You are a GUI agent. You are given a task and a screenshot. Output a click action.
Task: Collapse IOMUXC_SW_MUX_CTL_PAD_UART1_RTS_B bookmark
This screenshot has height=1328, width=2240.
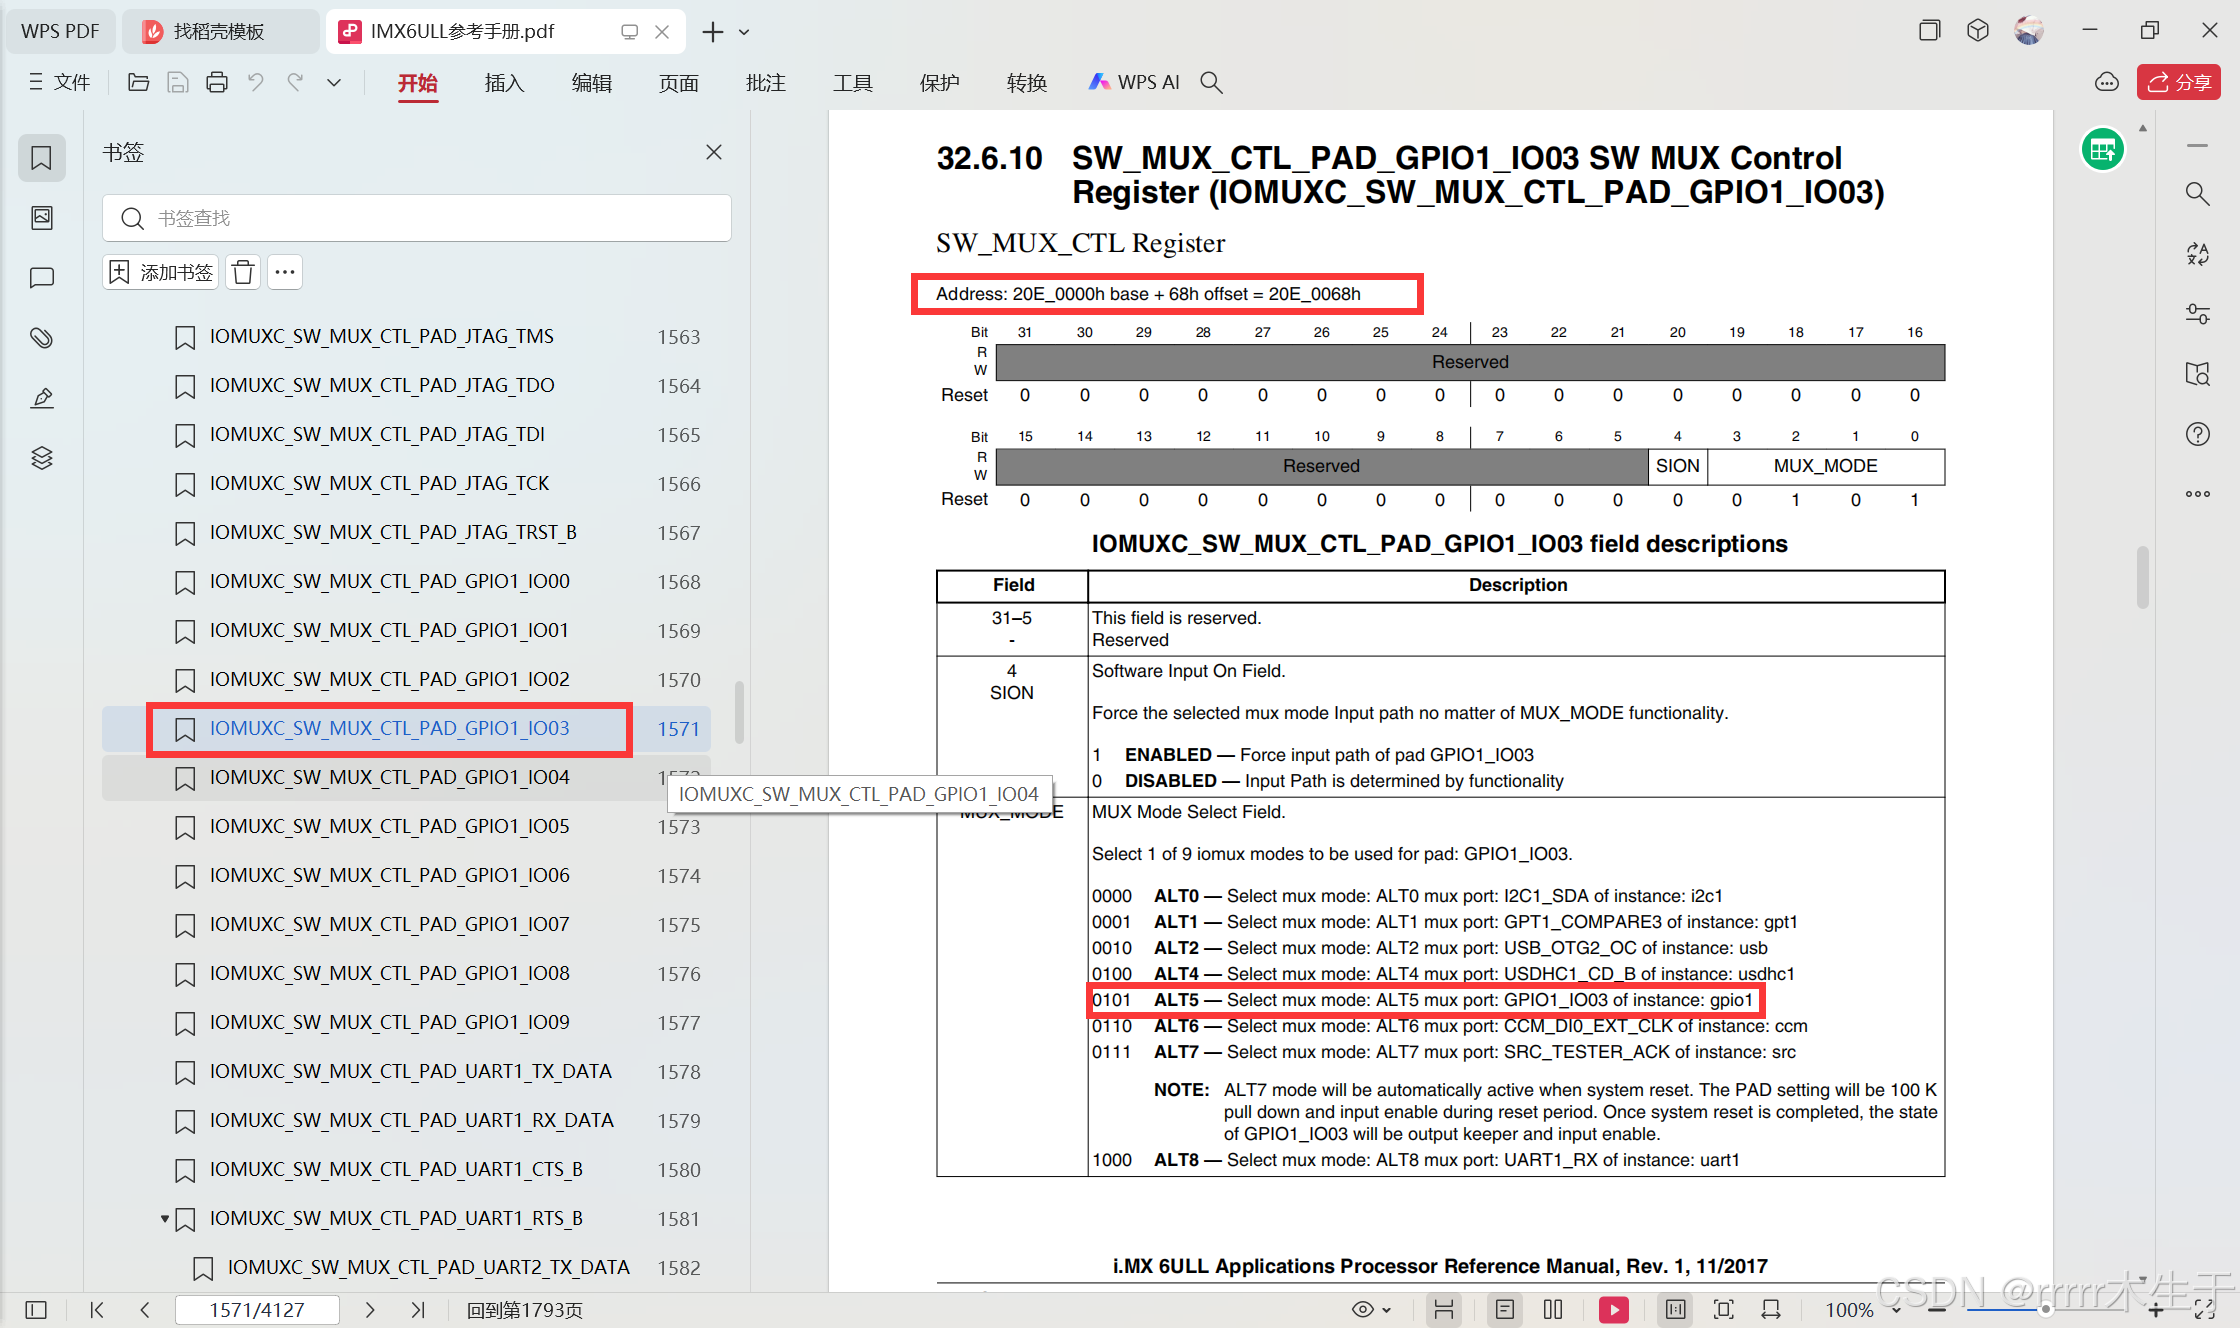pyautogui.click(x=164, y=1218)
